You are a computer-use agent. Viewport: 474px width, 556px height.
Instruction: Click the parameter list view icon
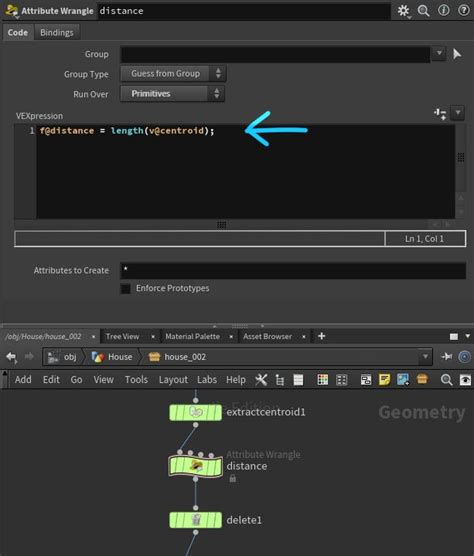[298, 380]
